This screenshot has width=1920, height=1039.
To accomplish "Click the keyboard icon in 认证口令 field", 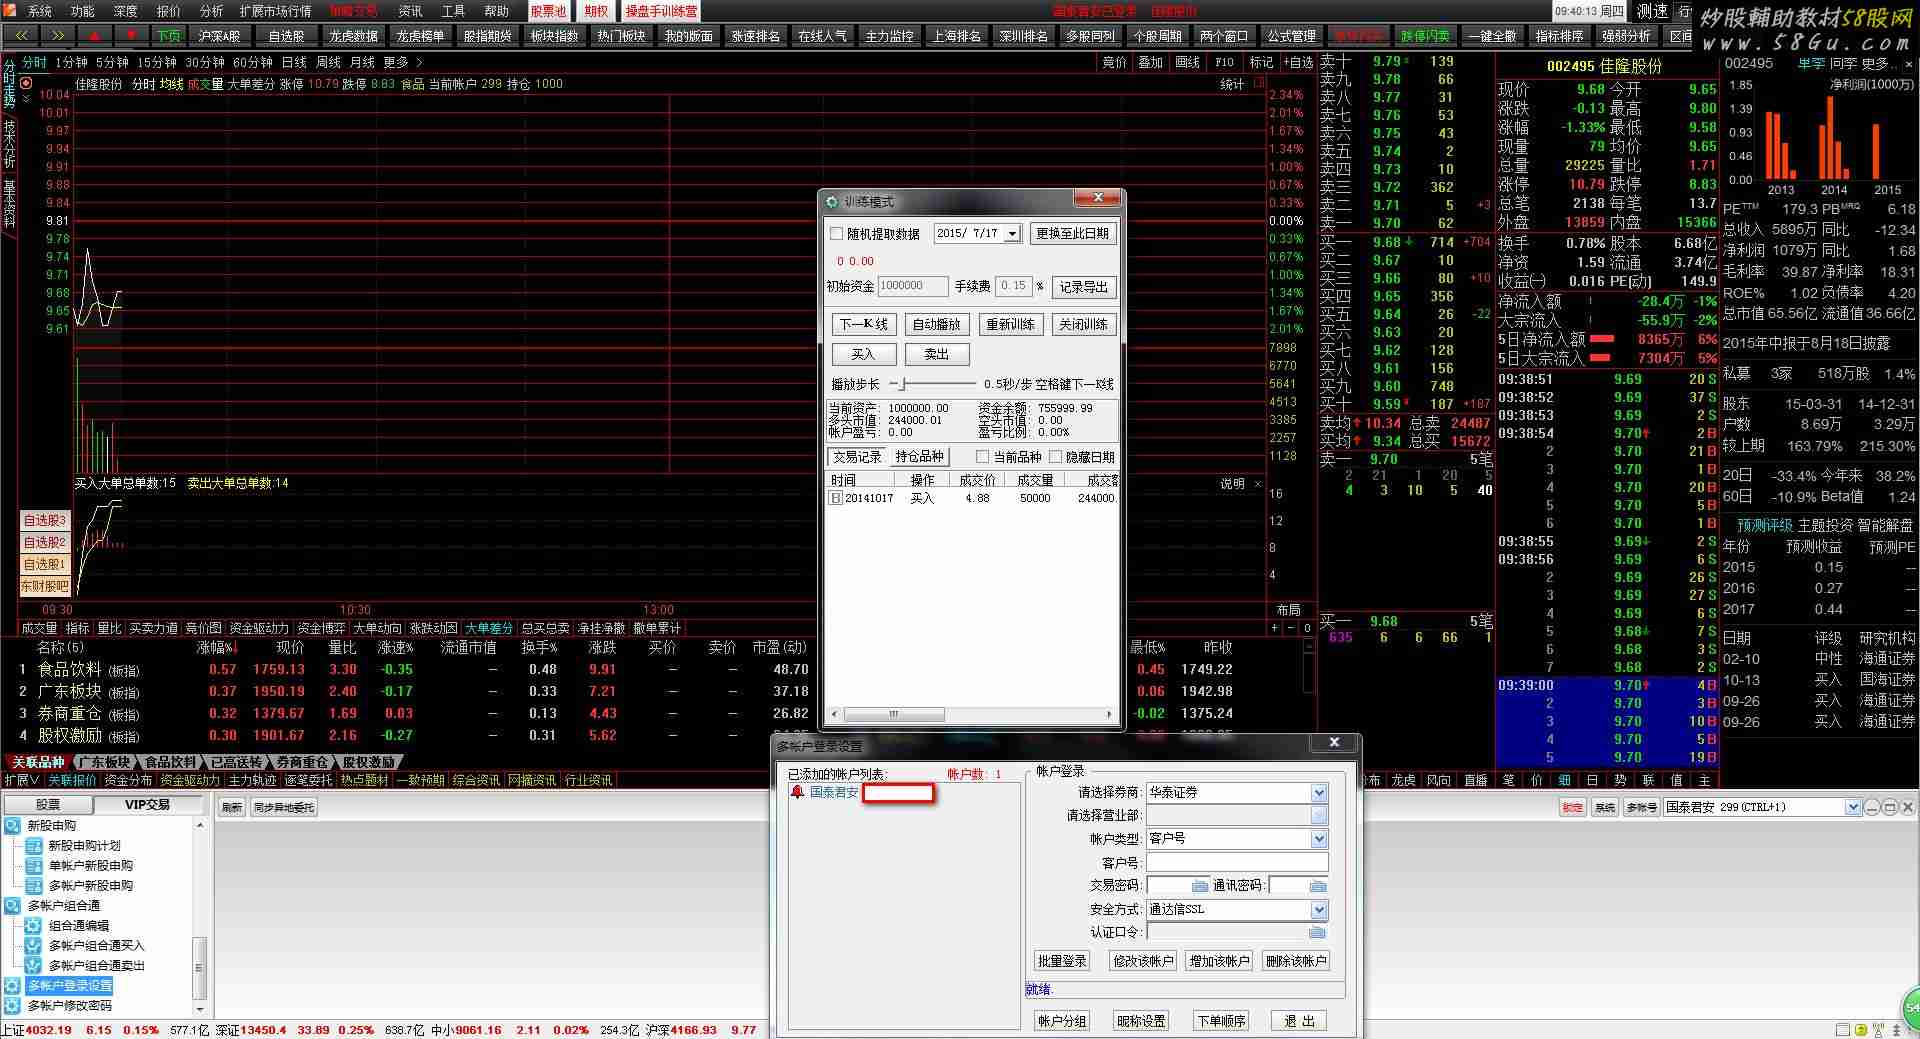I will 1317,932.
